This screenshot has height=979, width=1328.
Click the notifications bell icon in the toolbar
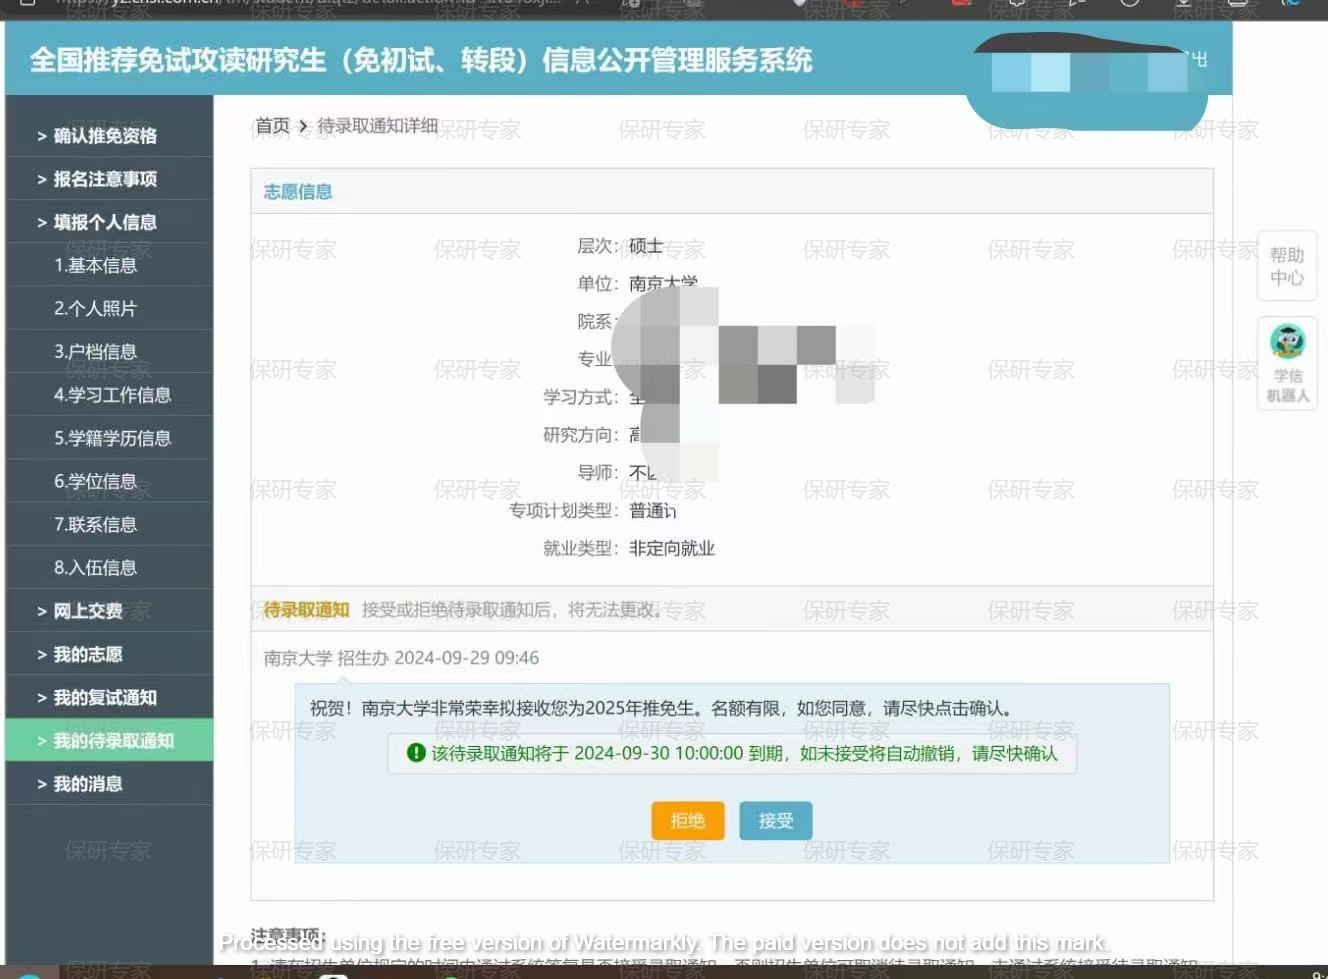point(1017,5)
